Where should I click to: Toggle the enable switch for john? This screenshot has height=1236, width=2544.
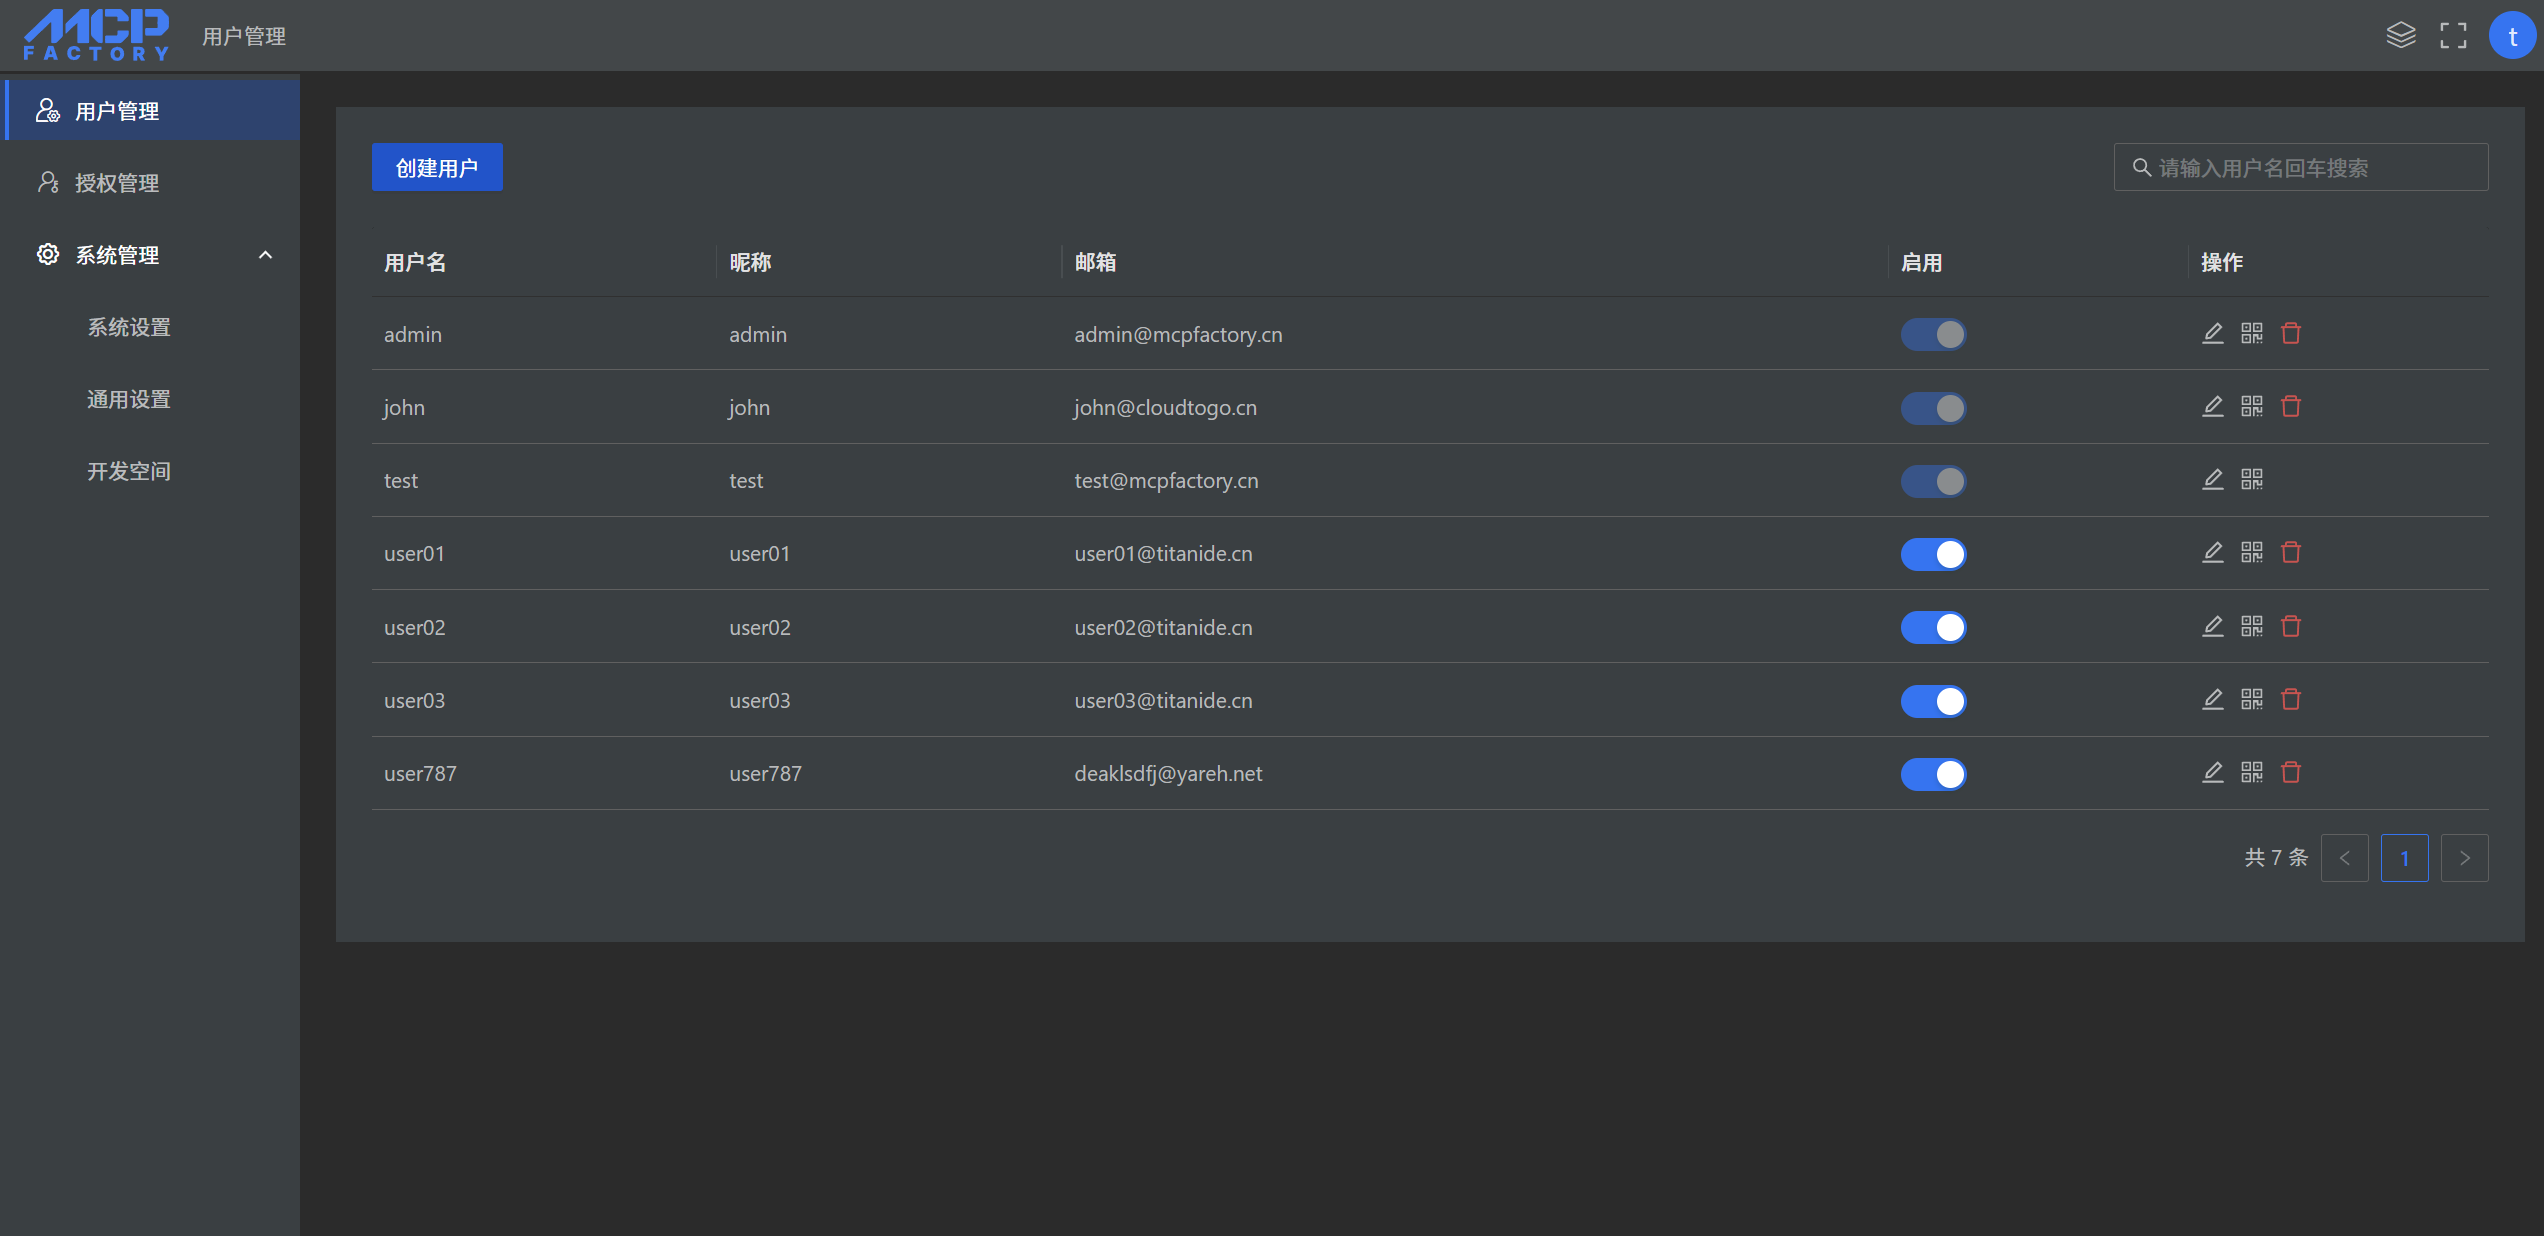pos(1933,408)
